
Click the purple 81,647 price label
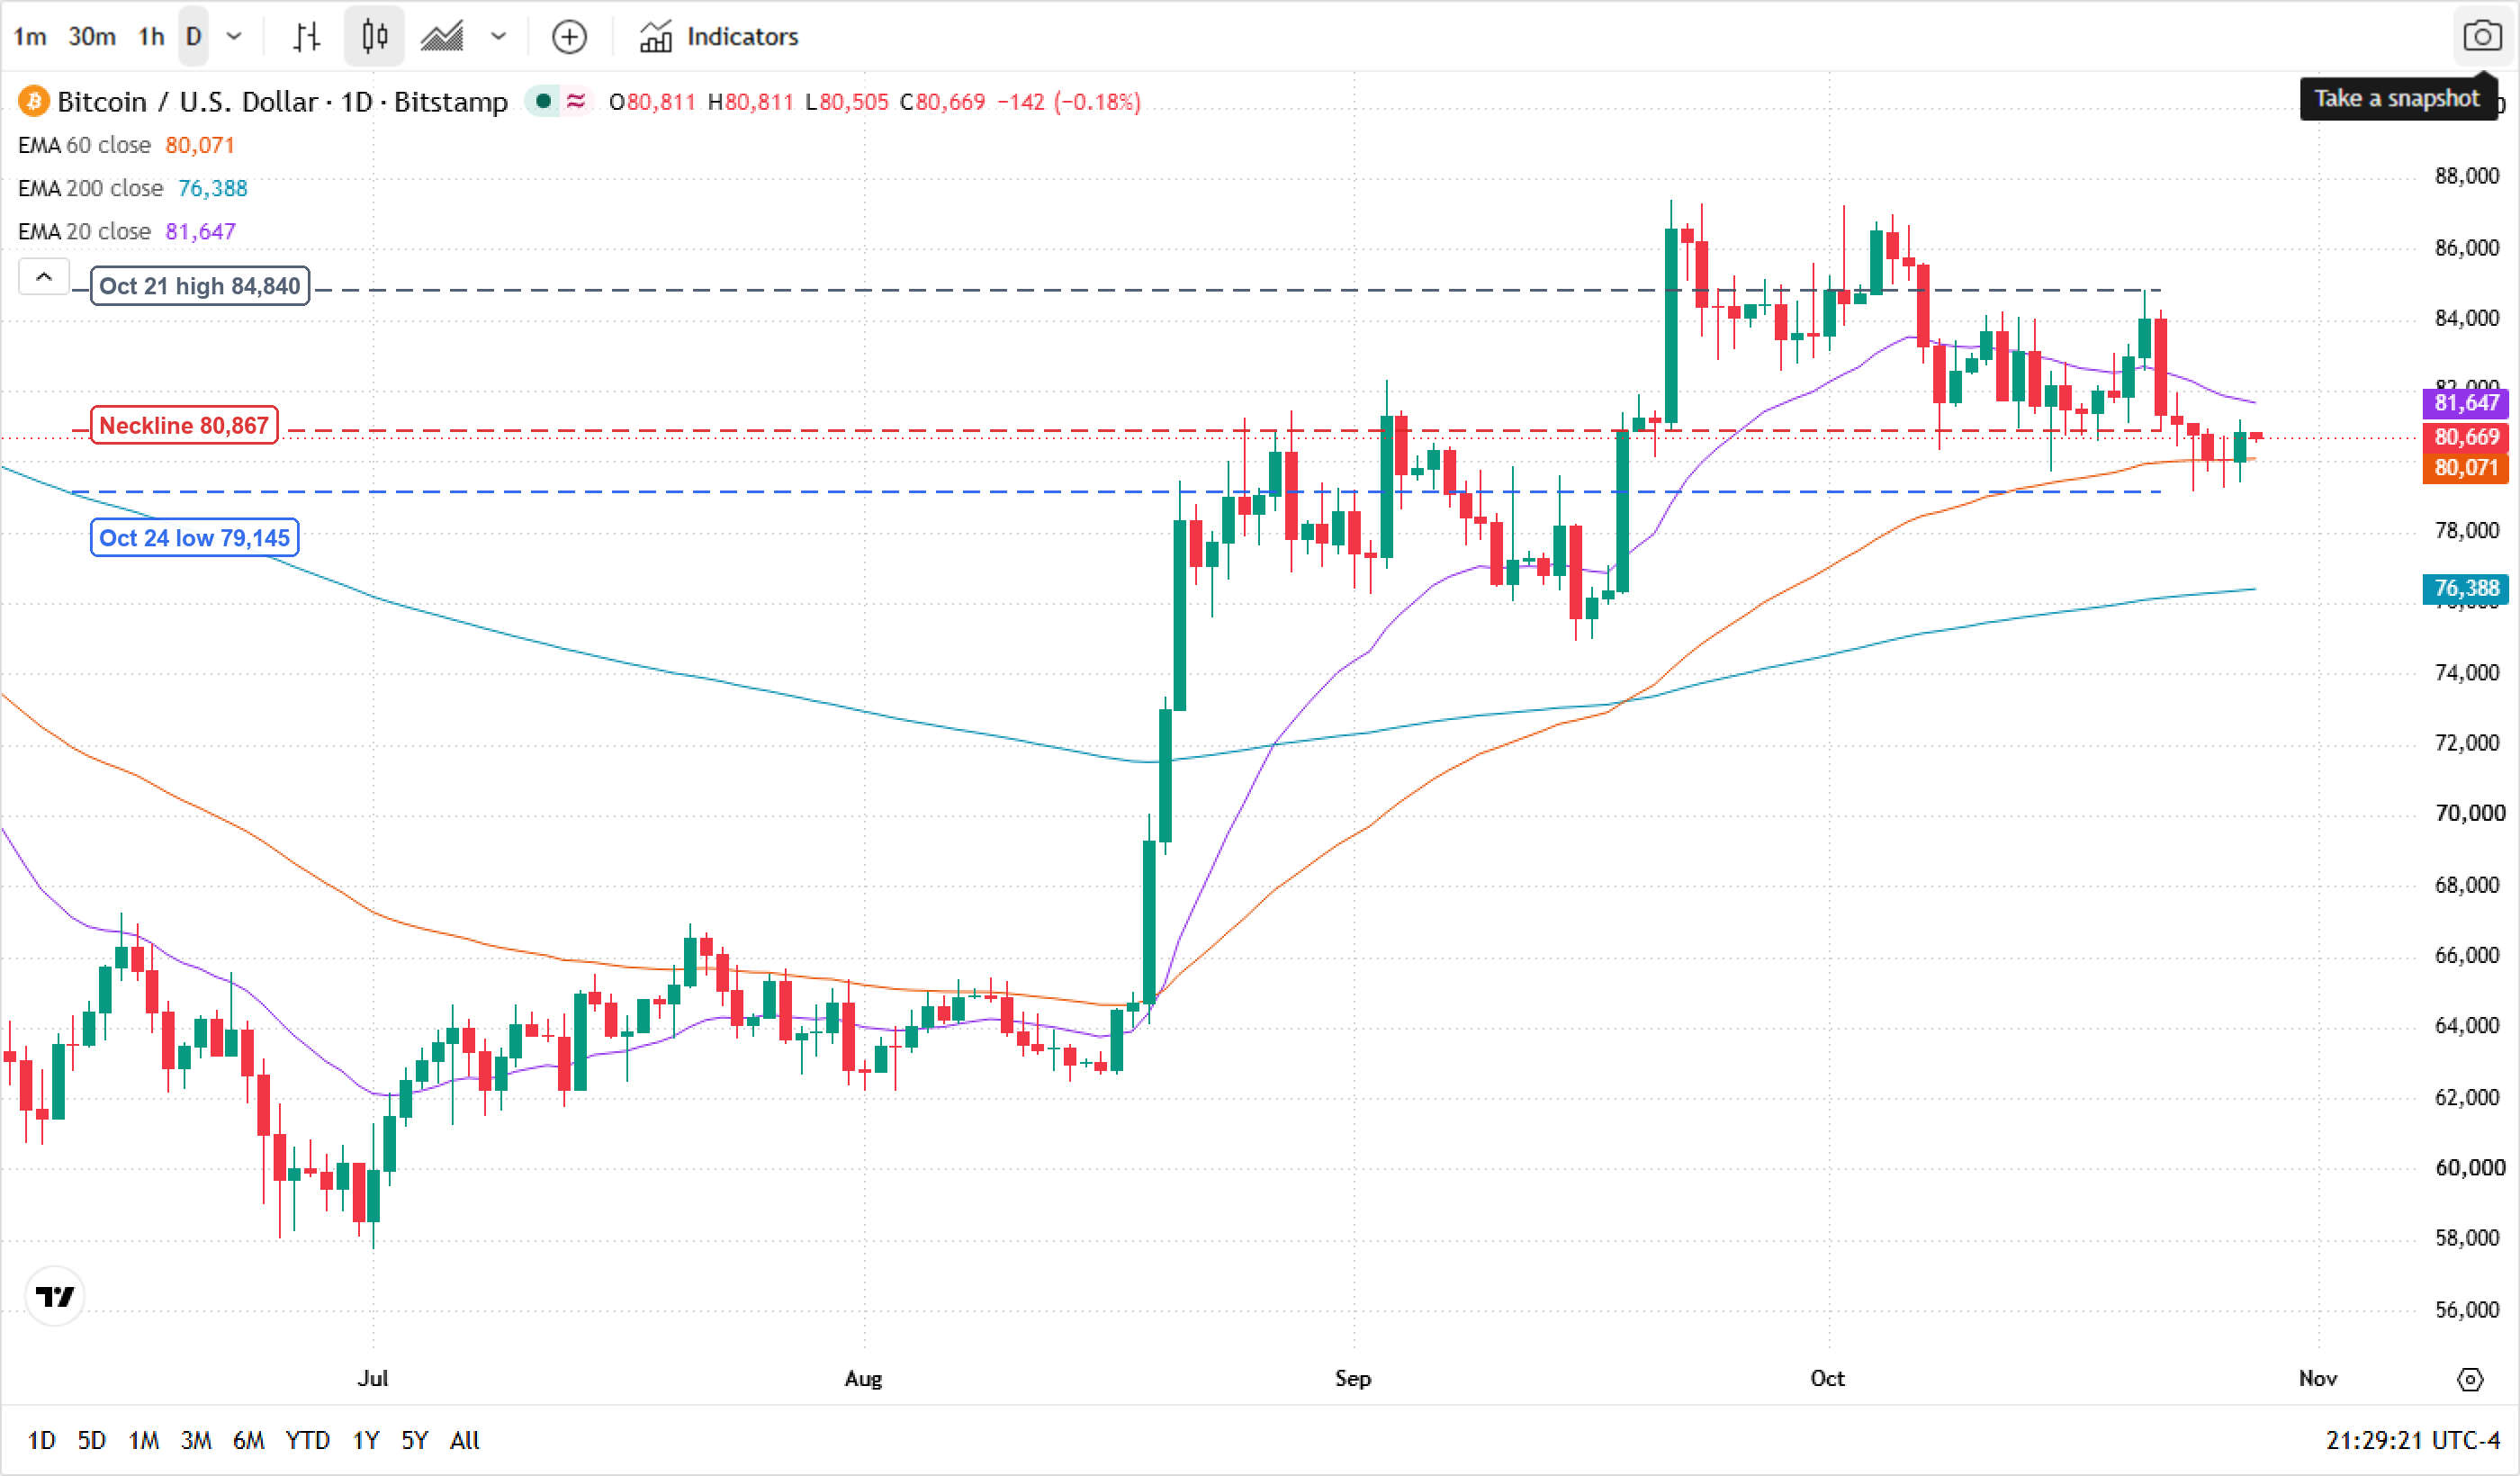[2466, 403]
